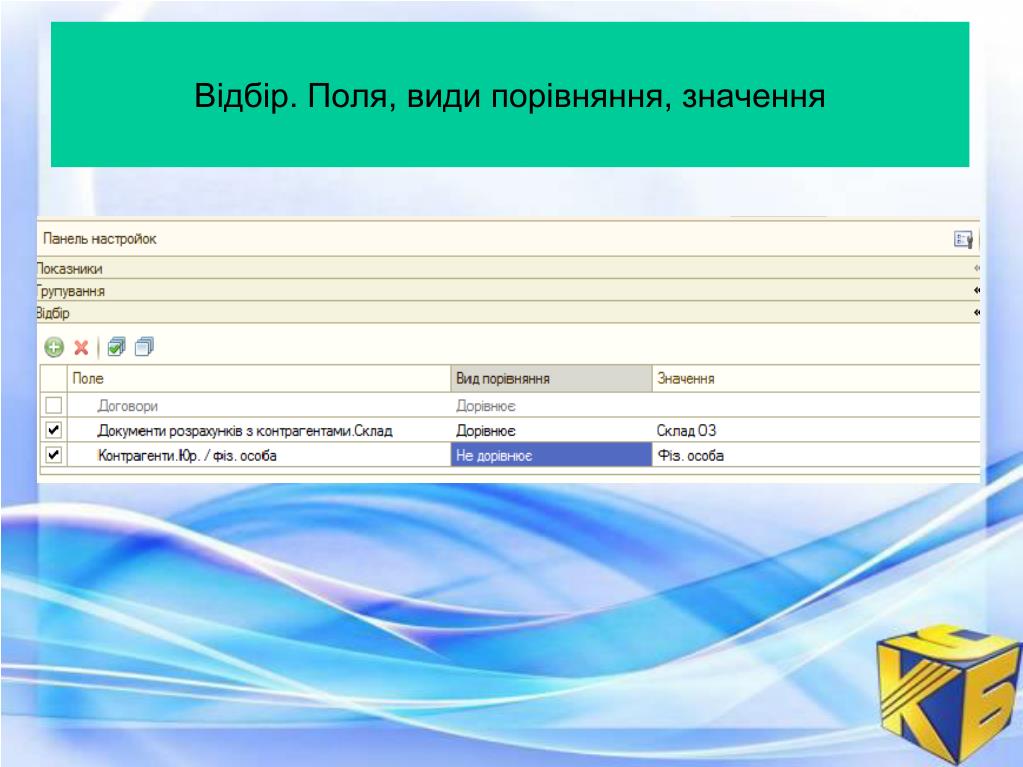Uncheck the Контрагенти.Юр. / фіз. особа filter
The image size is (1023, 767).
[x=53, y=455]
